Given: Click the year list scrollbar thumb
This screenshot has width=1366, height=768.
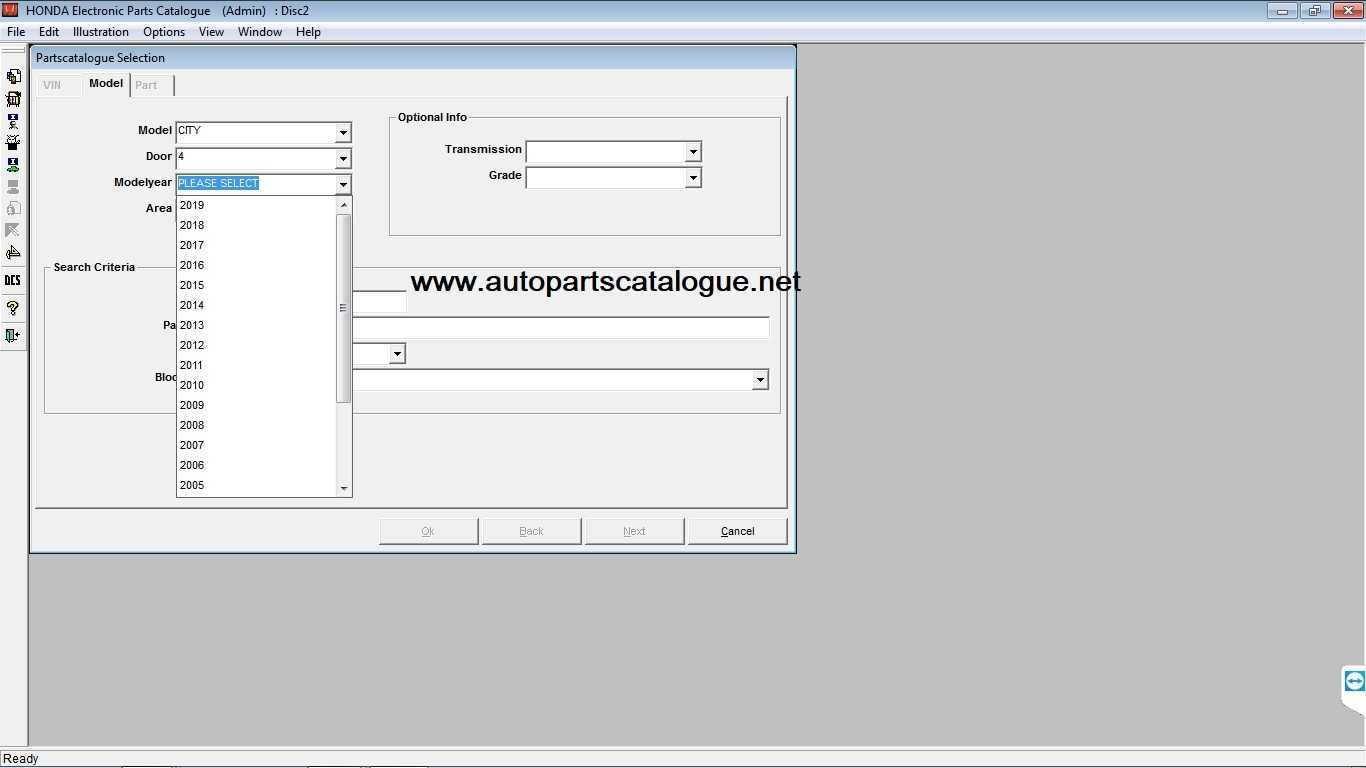Looking at the screenshot, I should point(344,308).
